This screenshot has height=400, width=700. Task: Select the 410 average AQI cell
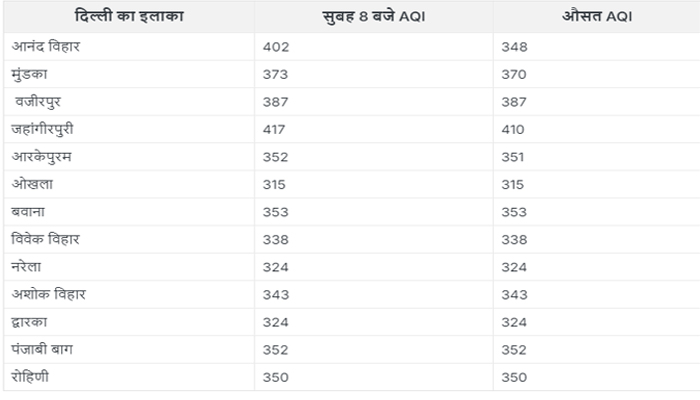(515, 129)
